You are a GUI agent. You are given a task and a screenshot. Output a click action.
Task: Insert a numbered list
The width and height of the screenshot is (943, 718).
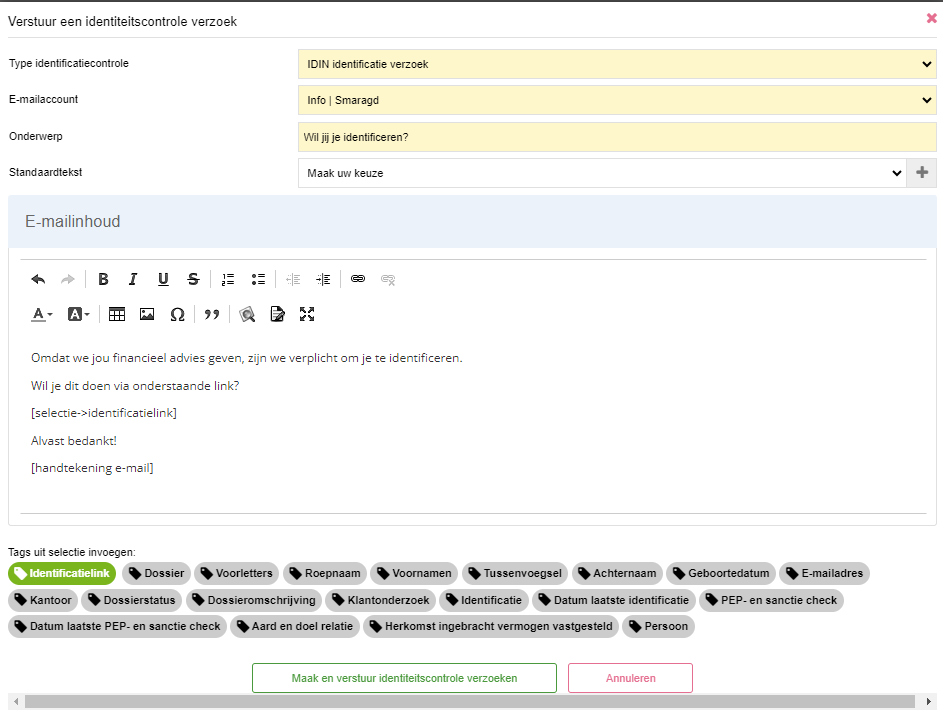(228, 279)
